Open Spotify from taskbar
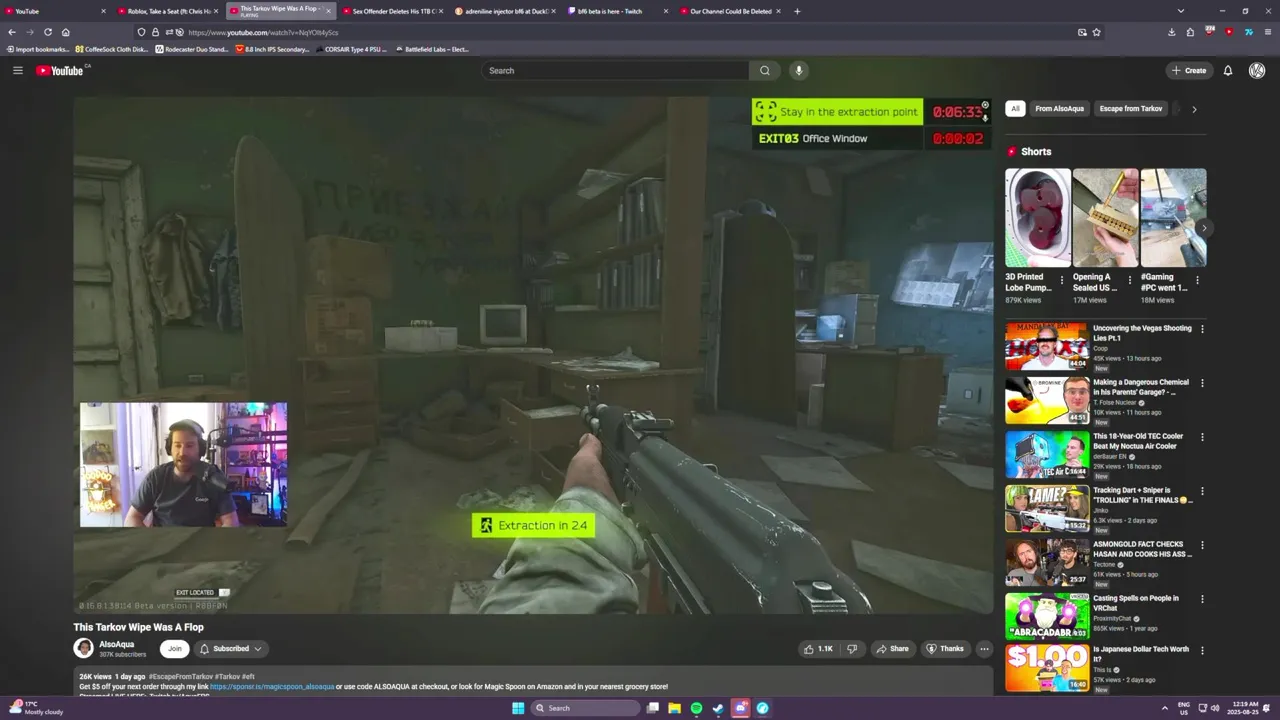 [697, 708]
